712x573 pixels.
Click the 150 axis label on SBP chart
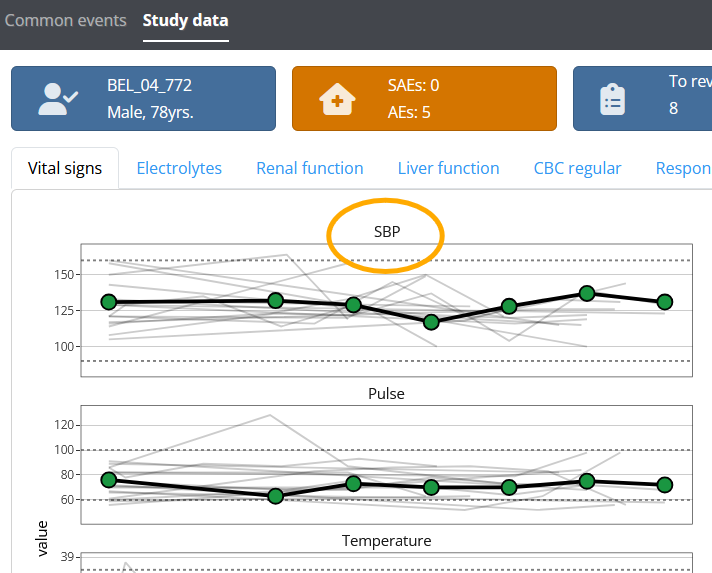click(x=64, y=275)
